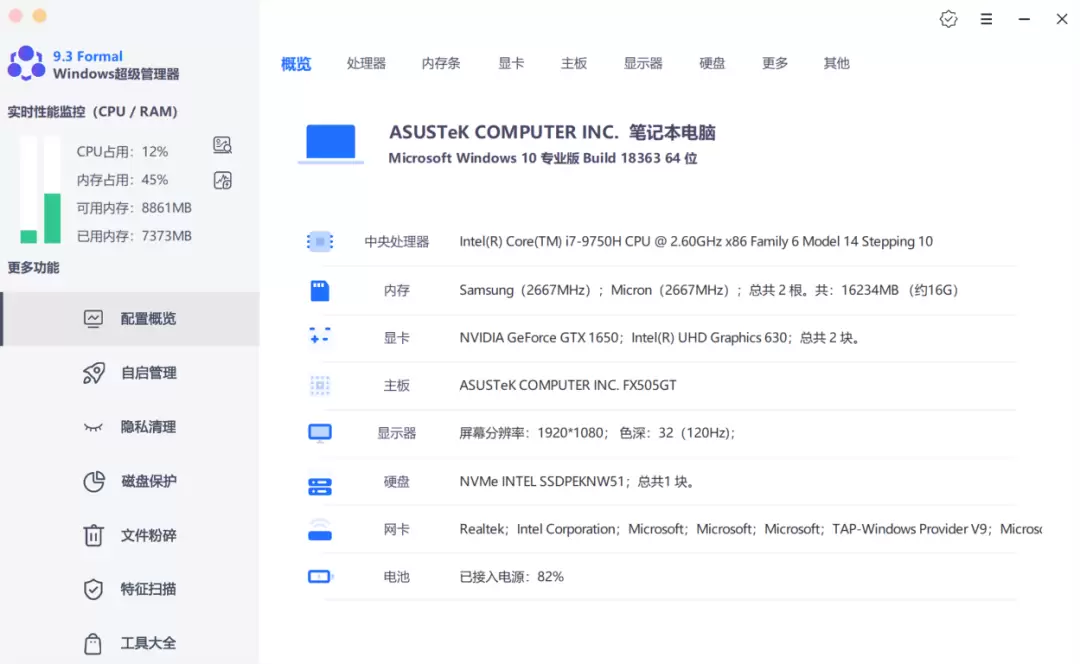Click the motherboard icon in 主板 row
This screenshot has height=664, width=1080.
pyautogui.click(x=320, y=385)
